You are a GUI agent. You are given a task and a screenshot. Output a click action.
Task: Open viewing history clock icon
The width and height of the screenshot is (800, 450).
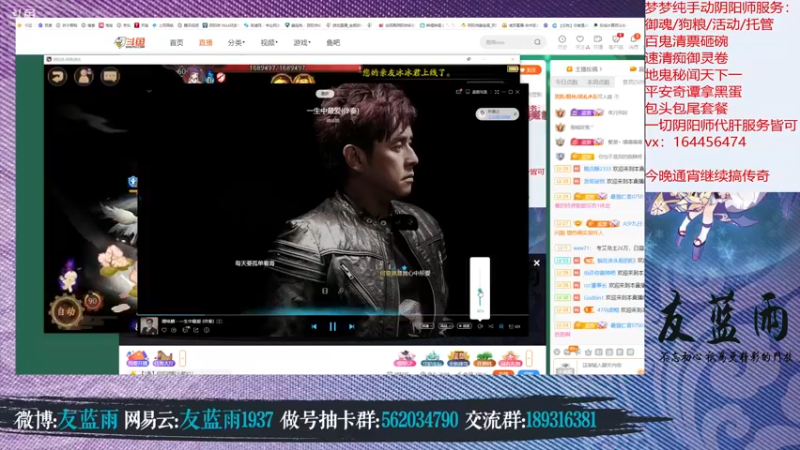(562, 41)
